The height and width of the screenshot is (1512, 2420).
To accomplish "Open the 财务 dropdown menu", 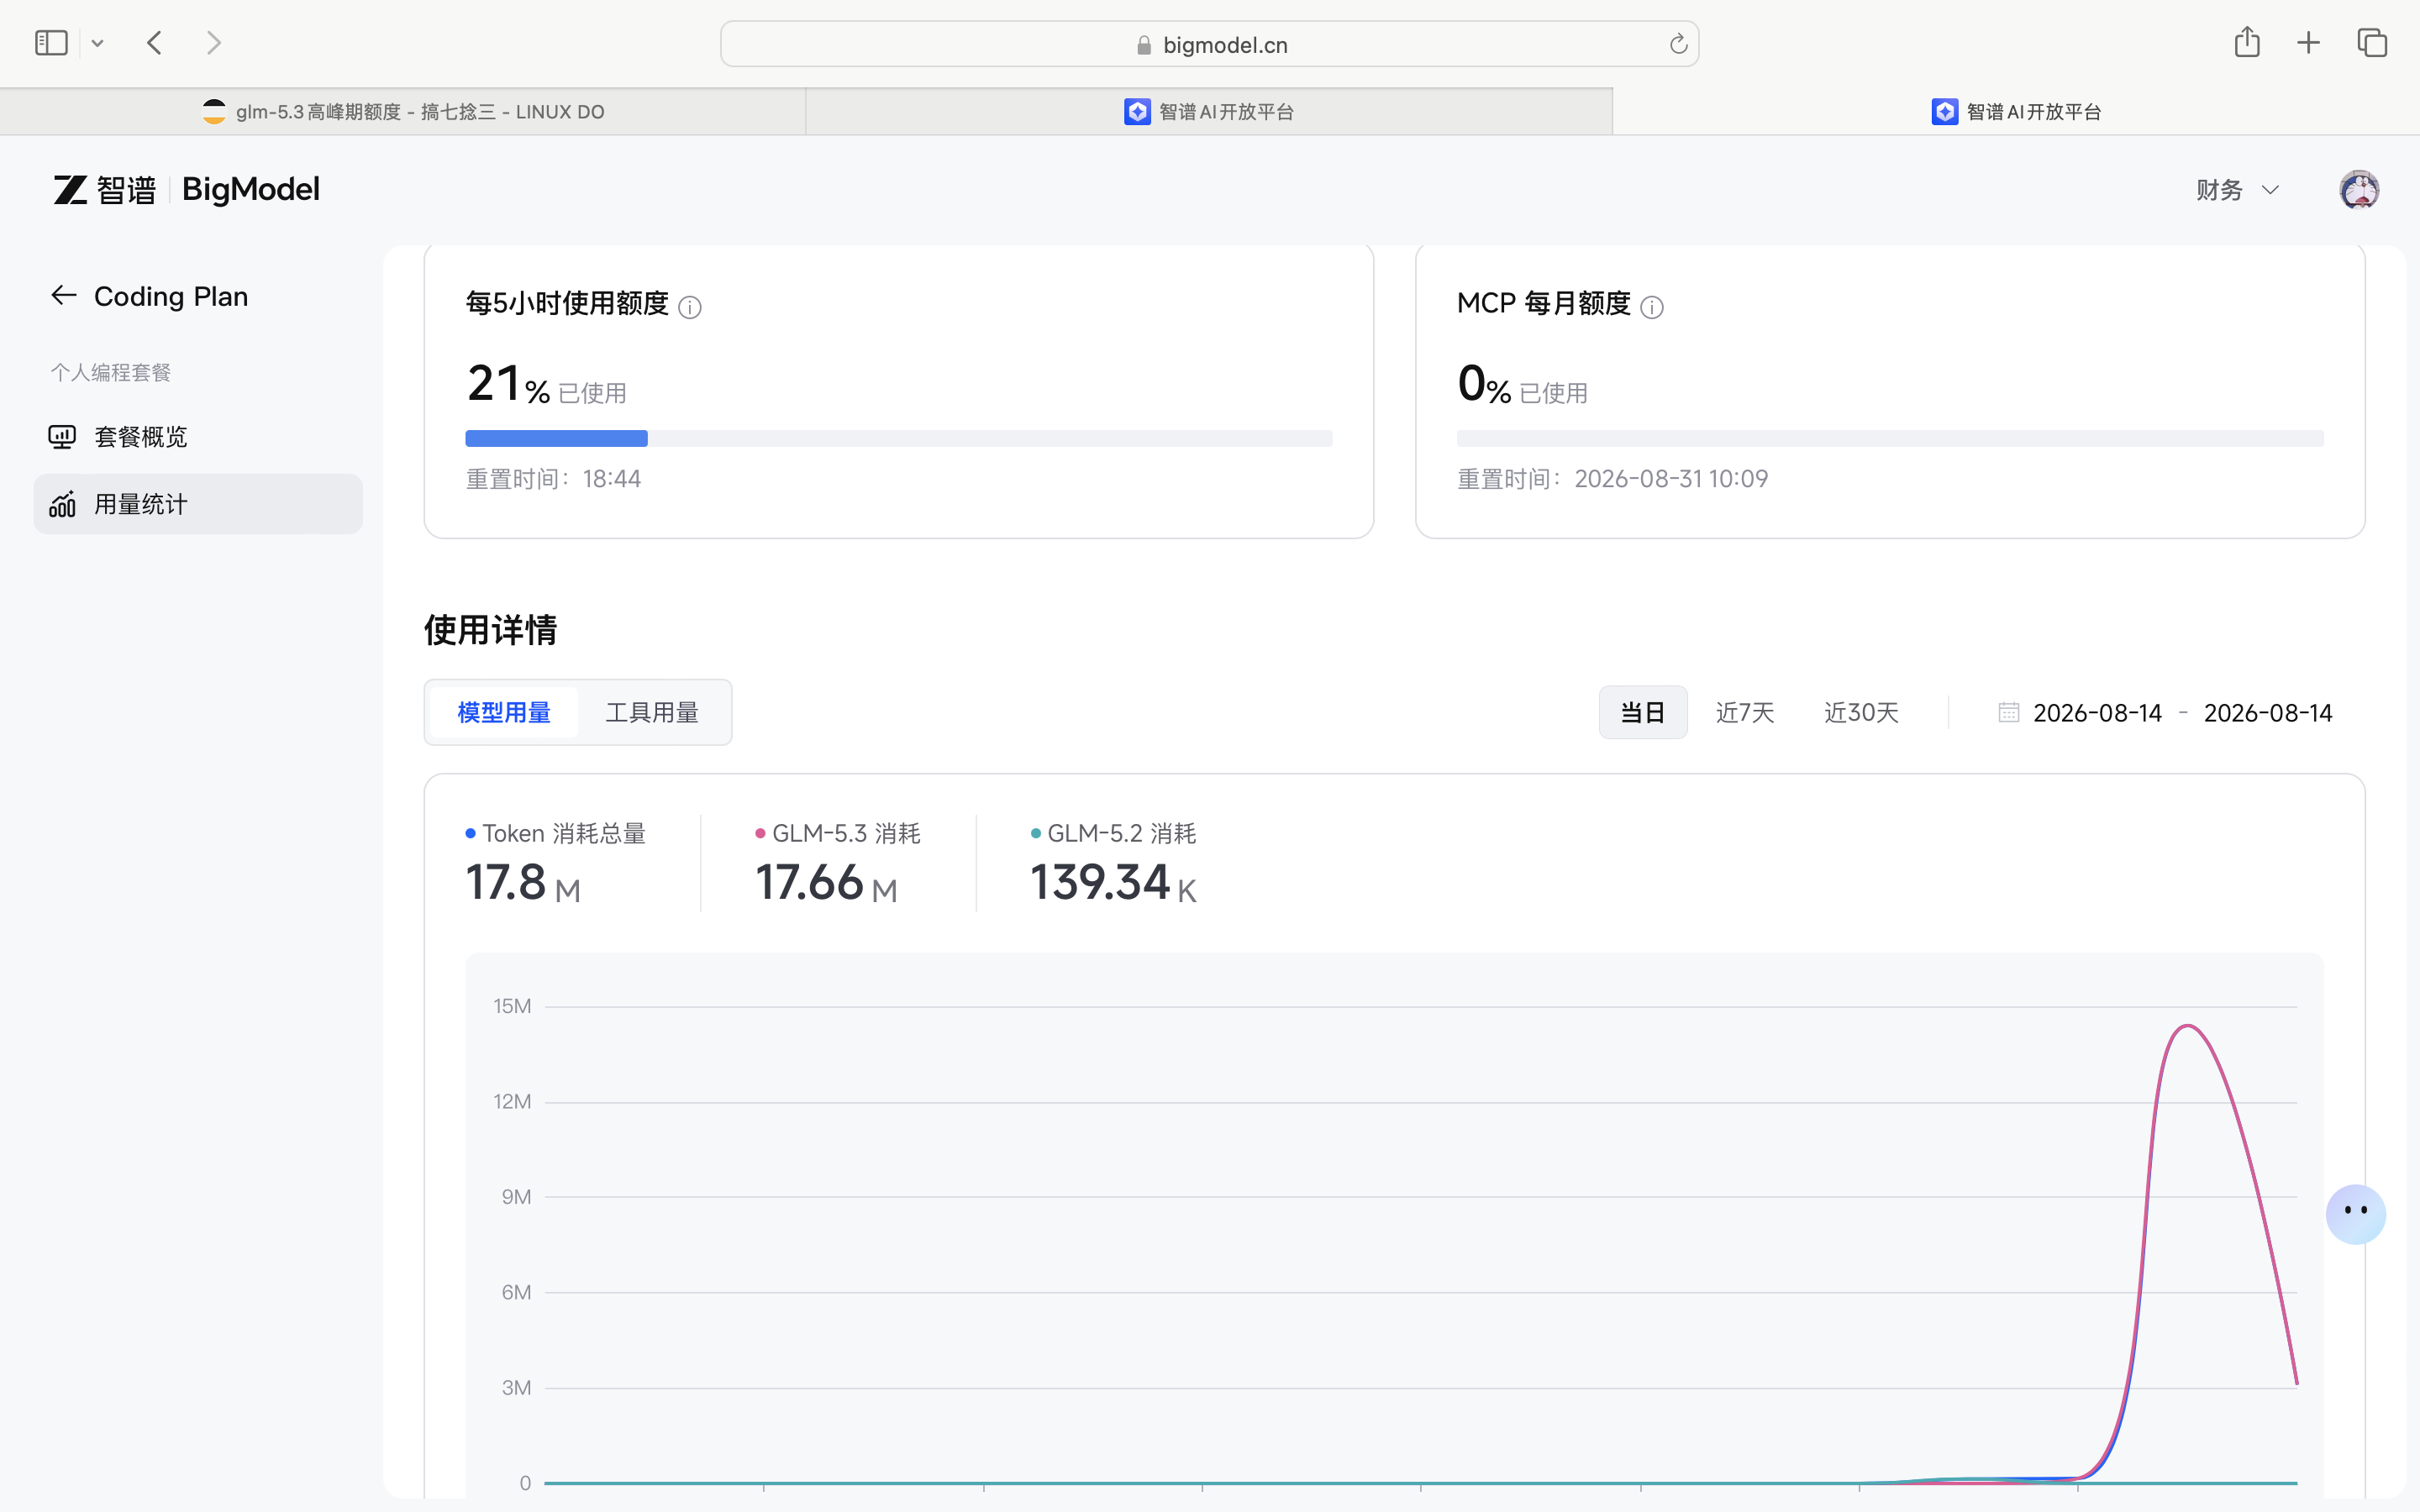I will (x=2237, y=190).
